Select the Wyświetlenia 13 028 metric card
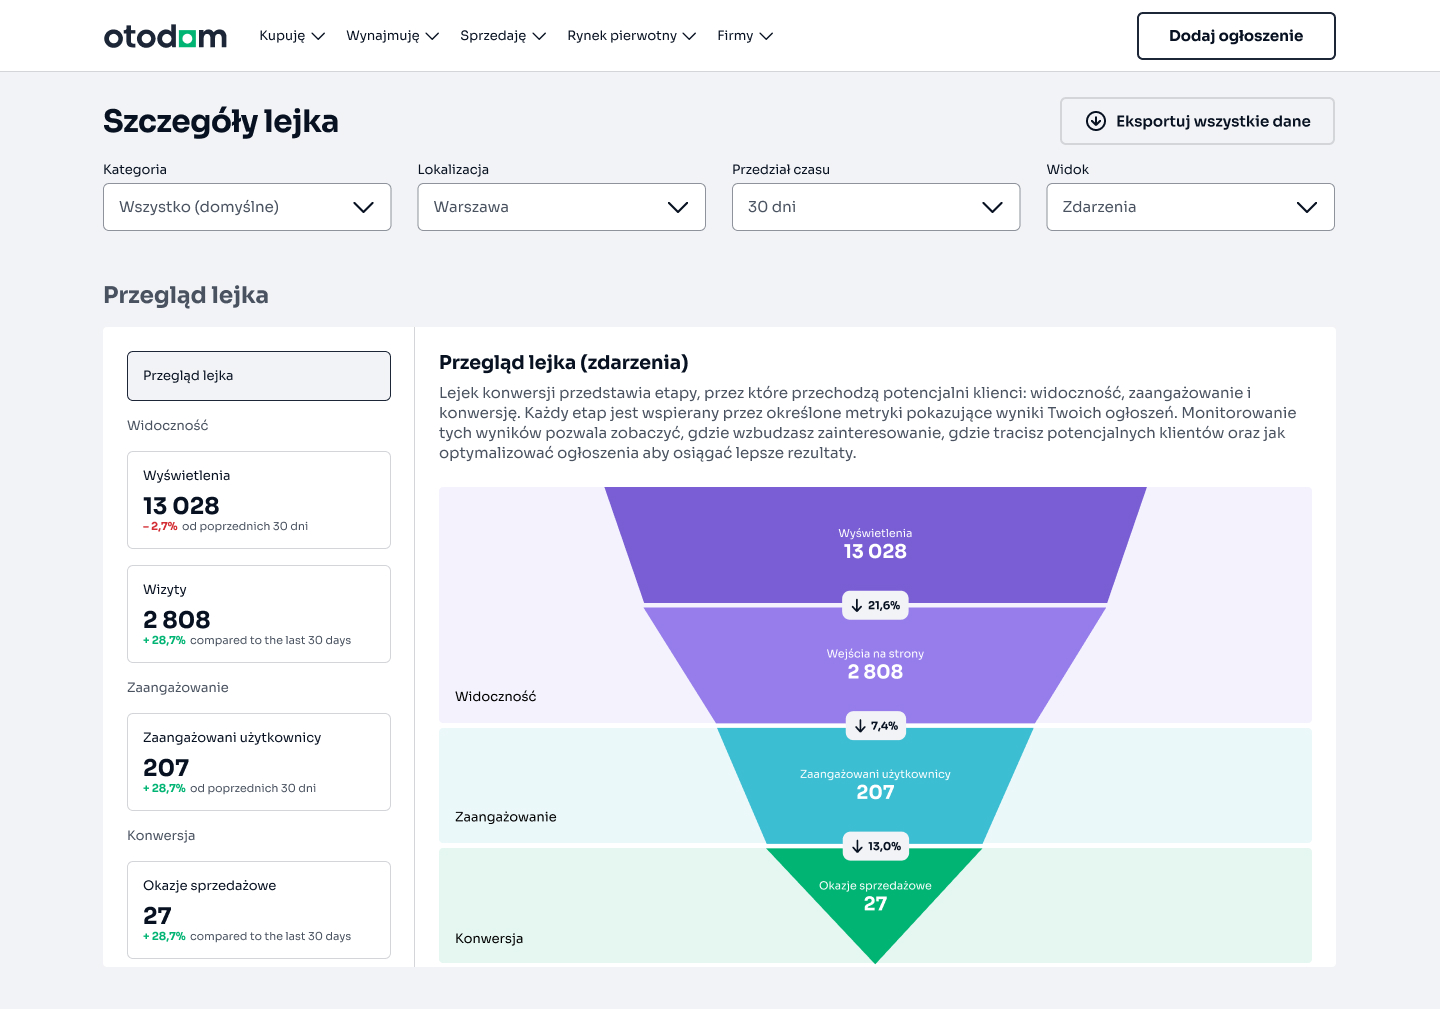 [x=259, y=500]
